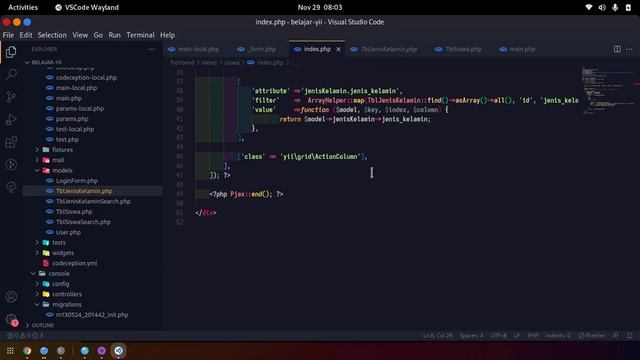Open LoginForm.php in explorer

[93, 181]
